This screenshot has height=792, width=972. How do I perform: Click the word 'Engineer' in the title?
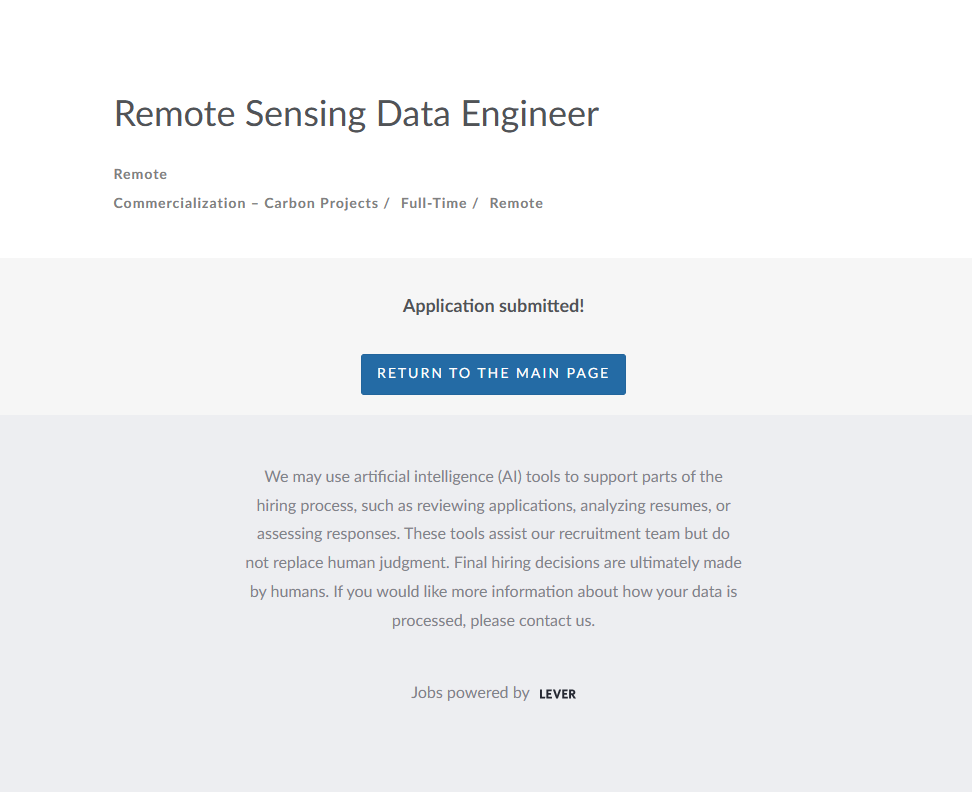pyautogui.click(x=529, y=114)
